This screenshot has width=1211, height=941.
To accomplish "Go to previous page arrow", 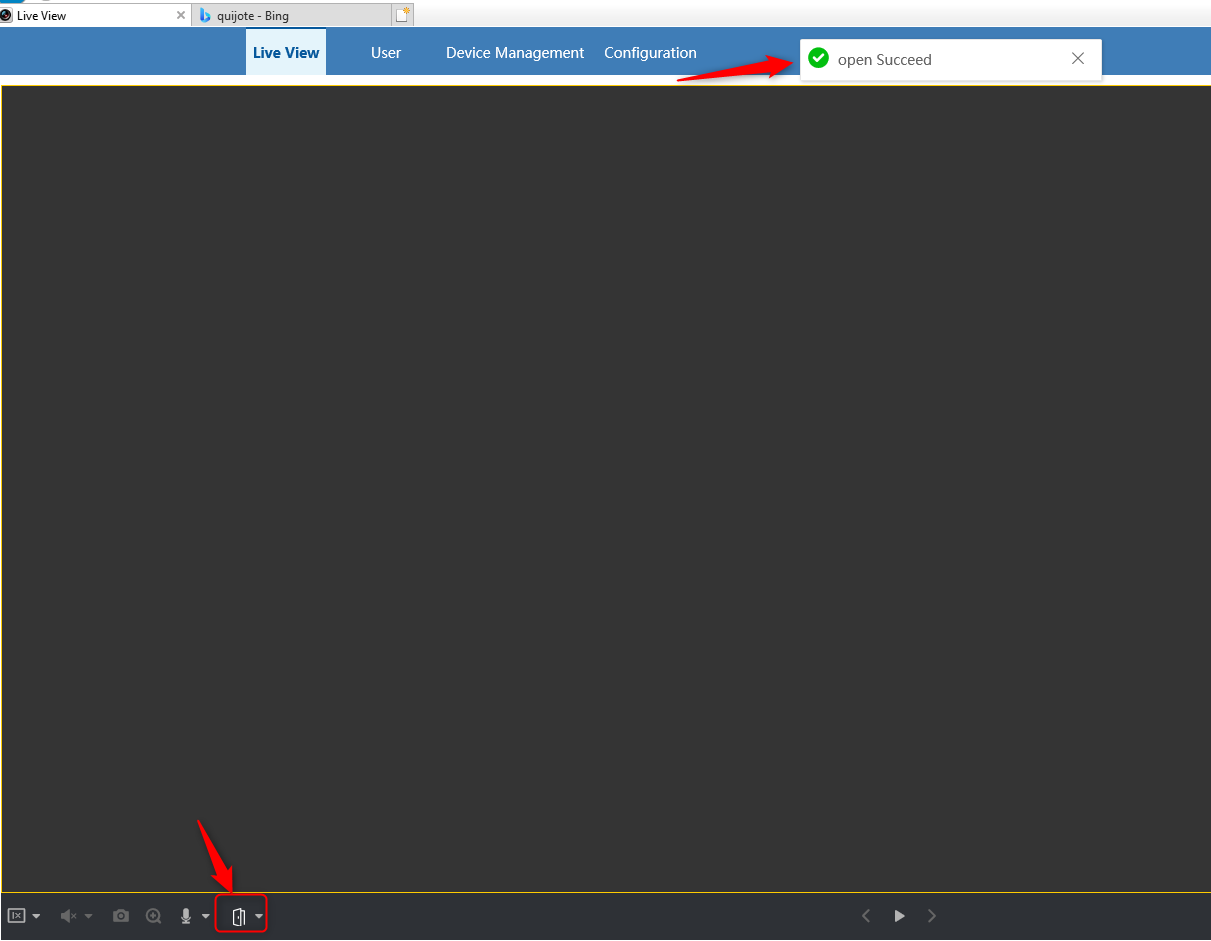I will pyautogui.click(x=866, y=916).
